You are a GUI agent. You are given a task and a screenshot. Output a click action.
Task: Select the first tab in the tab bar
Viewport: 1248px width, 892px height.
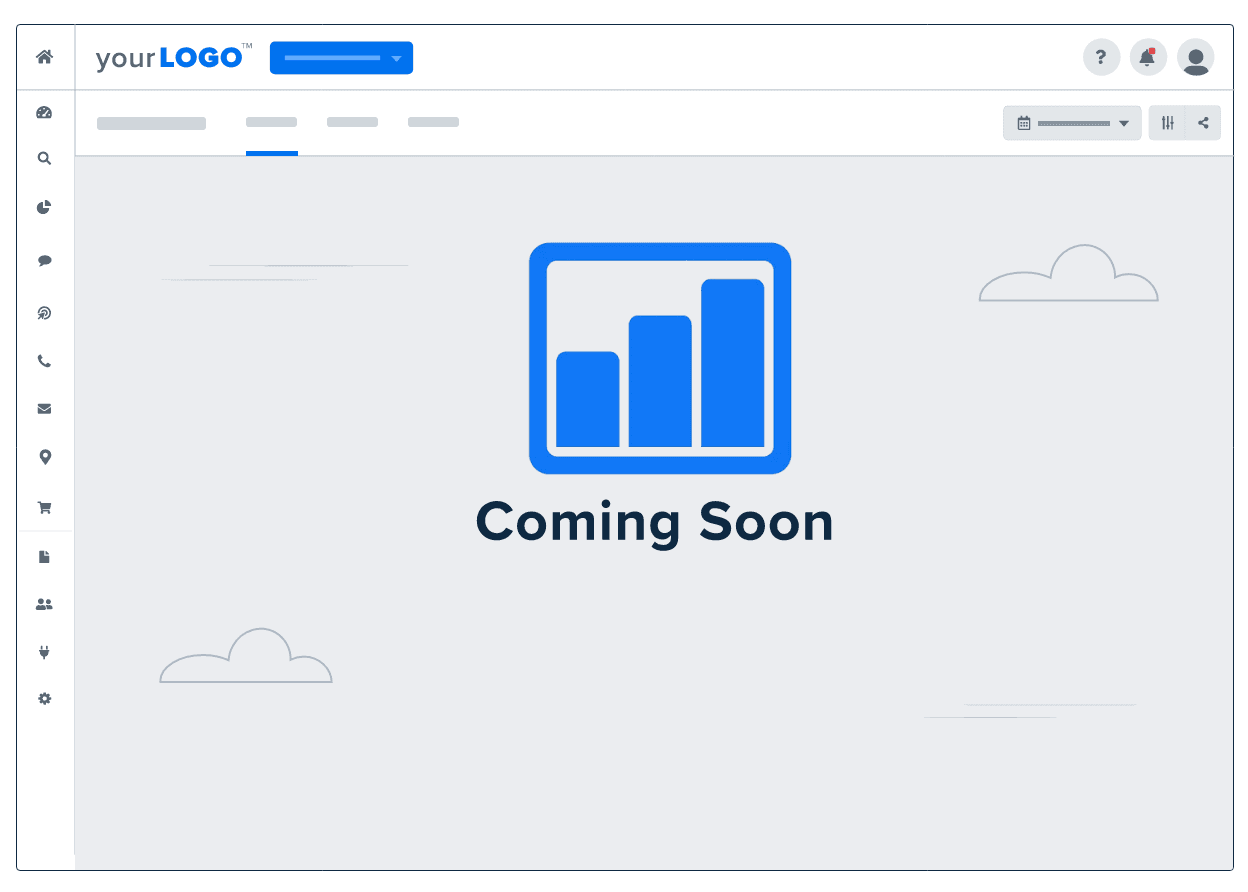pyautogui.click(x=151, y=122)
